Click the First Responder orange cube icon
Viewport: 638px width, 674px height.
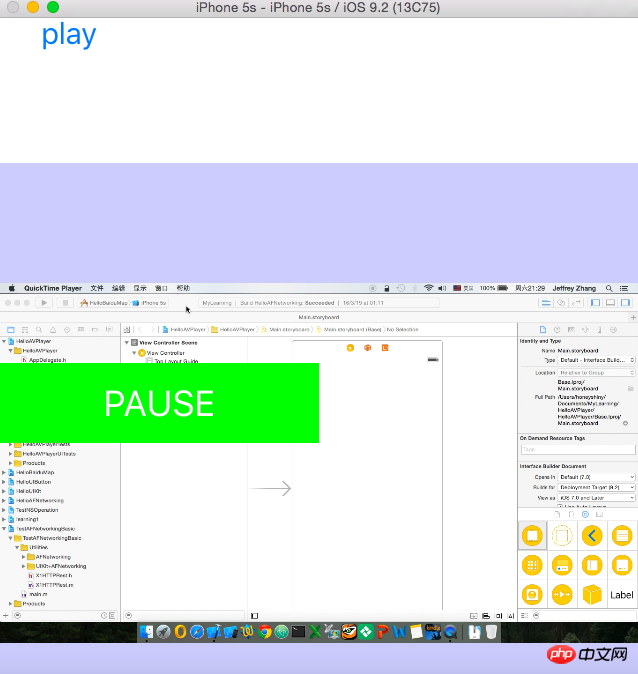pyautogui.click(x=368, y=348)
